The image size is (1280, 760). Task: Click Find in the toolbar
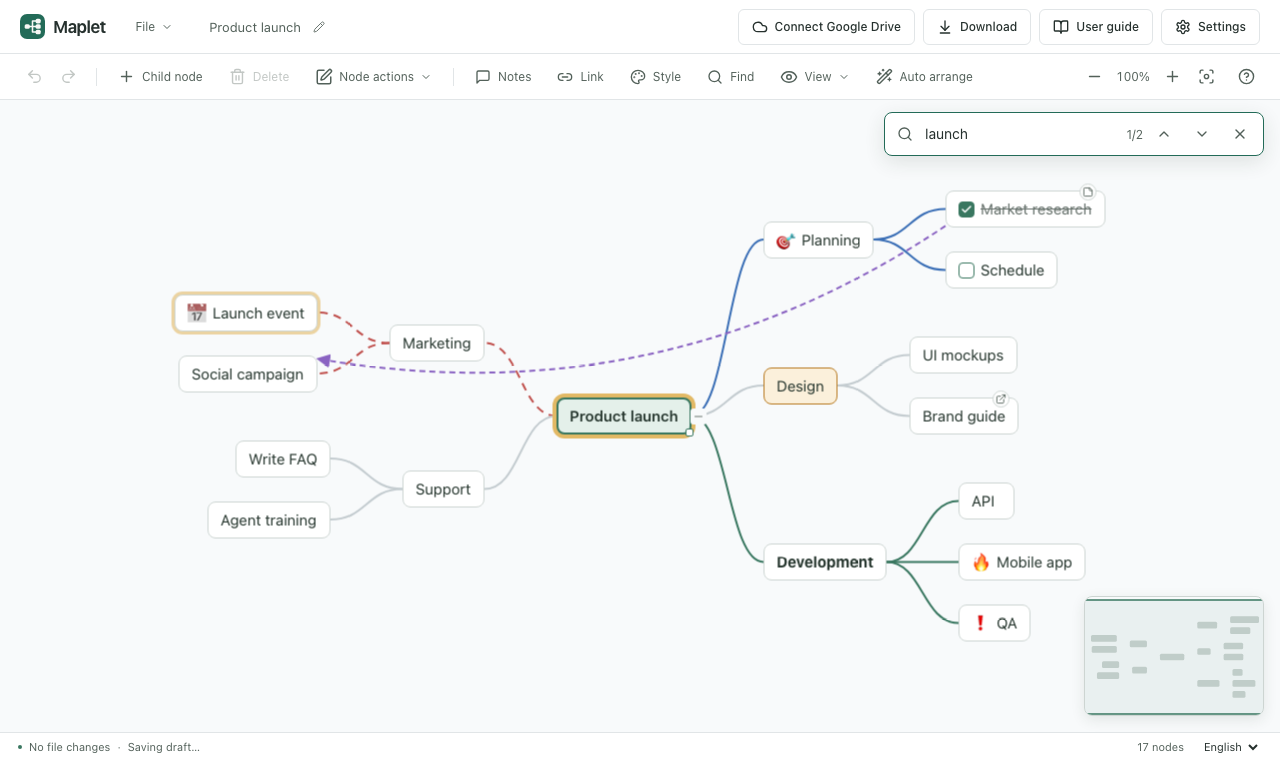(731, 77)
